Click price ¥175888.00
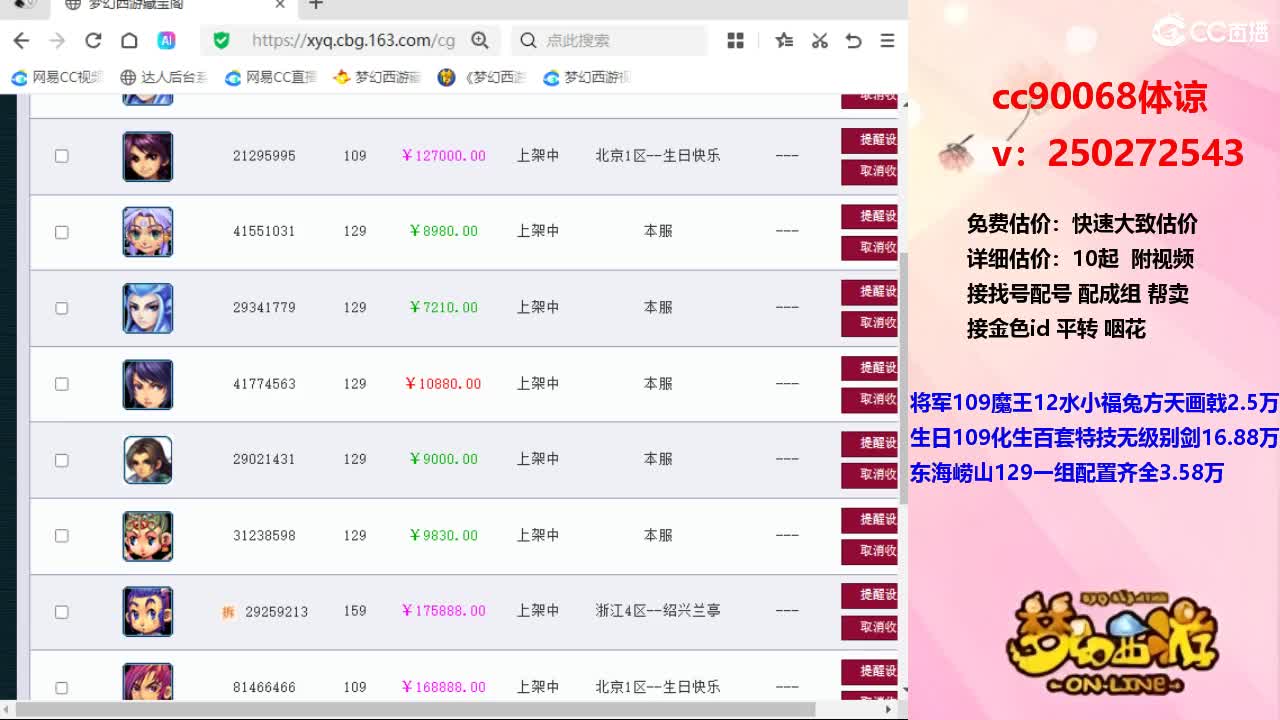Screen dimensions: 1280x720 pyautogui.click(x=443, y=611)
